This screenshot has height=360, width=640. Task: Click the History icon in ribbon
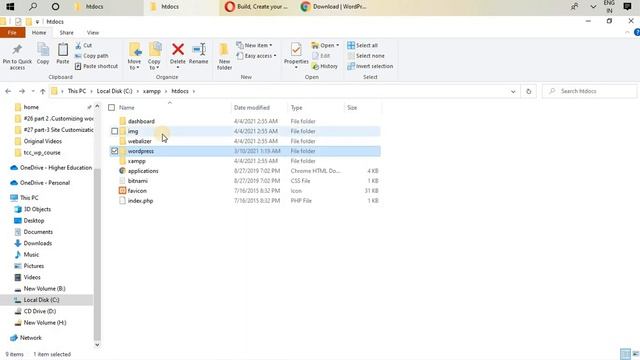(x=325, y=66)
